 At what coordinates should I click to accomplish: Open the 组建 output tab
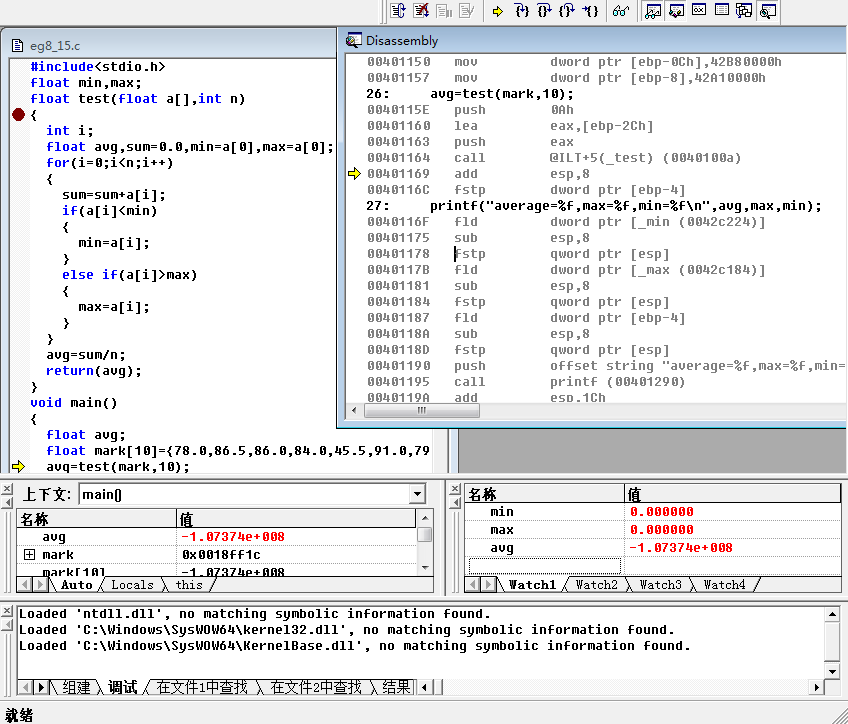(x=76, y=687)
